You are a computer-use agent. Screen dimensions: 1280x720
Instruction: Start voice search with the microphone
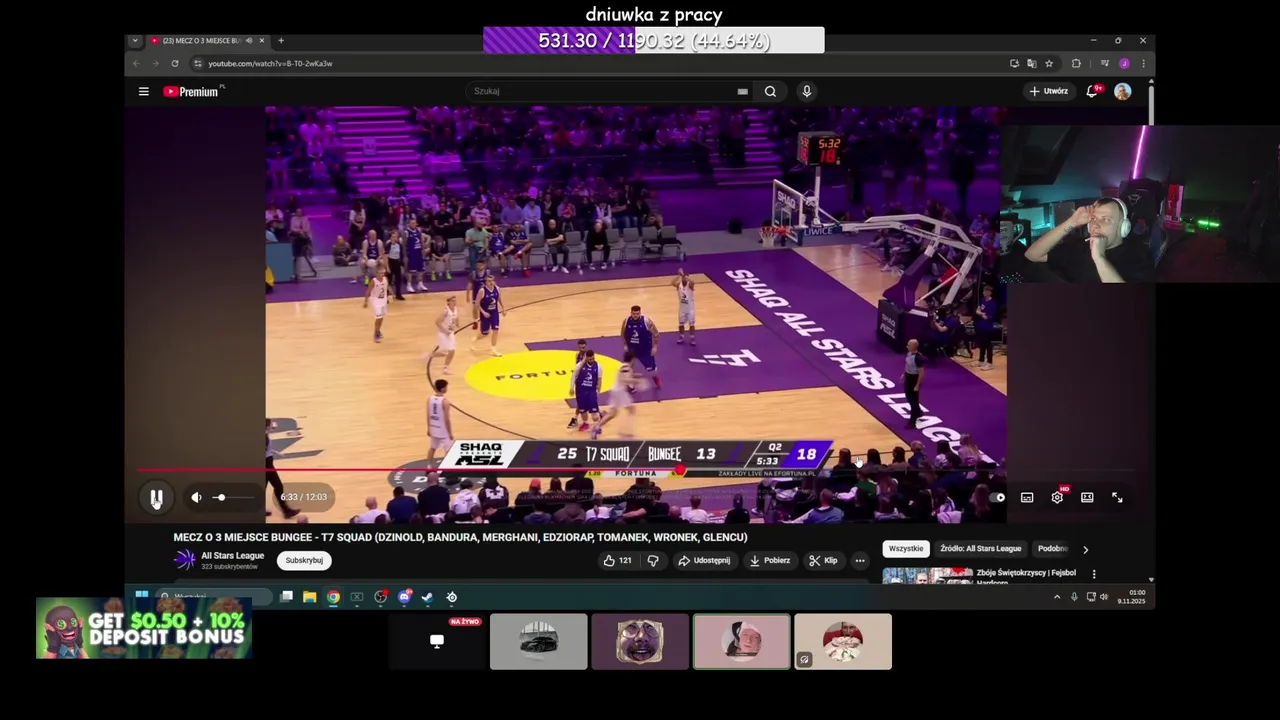pos(807,91)
